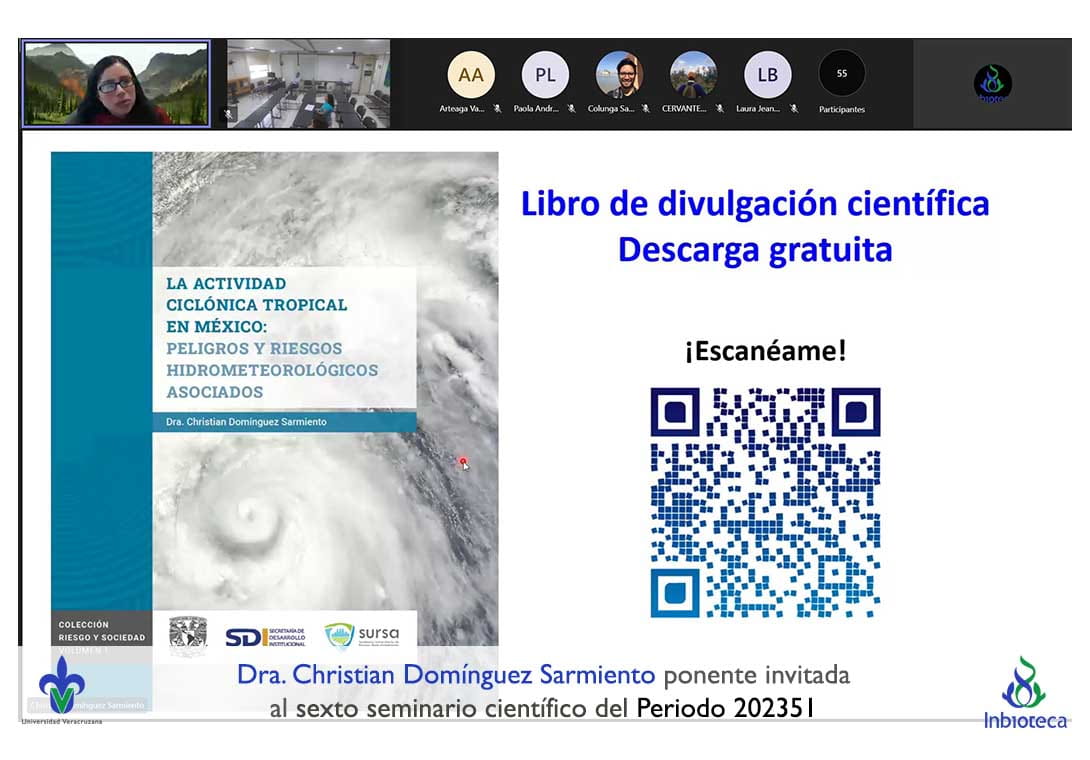Select the CERVANTE... participant avatar

[x=693, y=75]
